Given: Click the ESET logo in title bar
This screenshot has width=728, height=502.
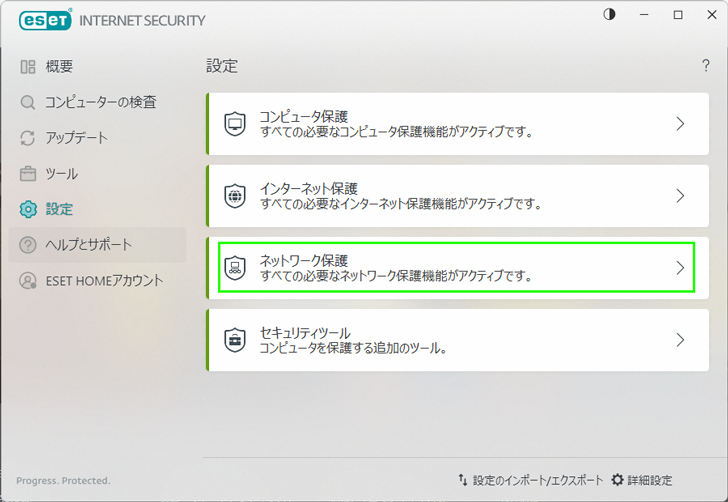Looking at the screenshot, I should tap(46, 20).
